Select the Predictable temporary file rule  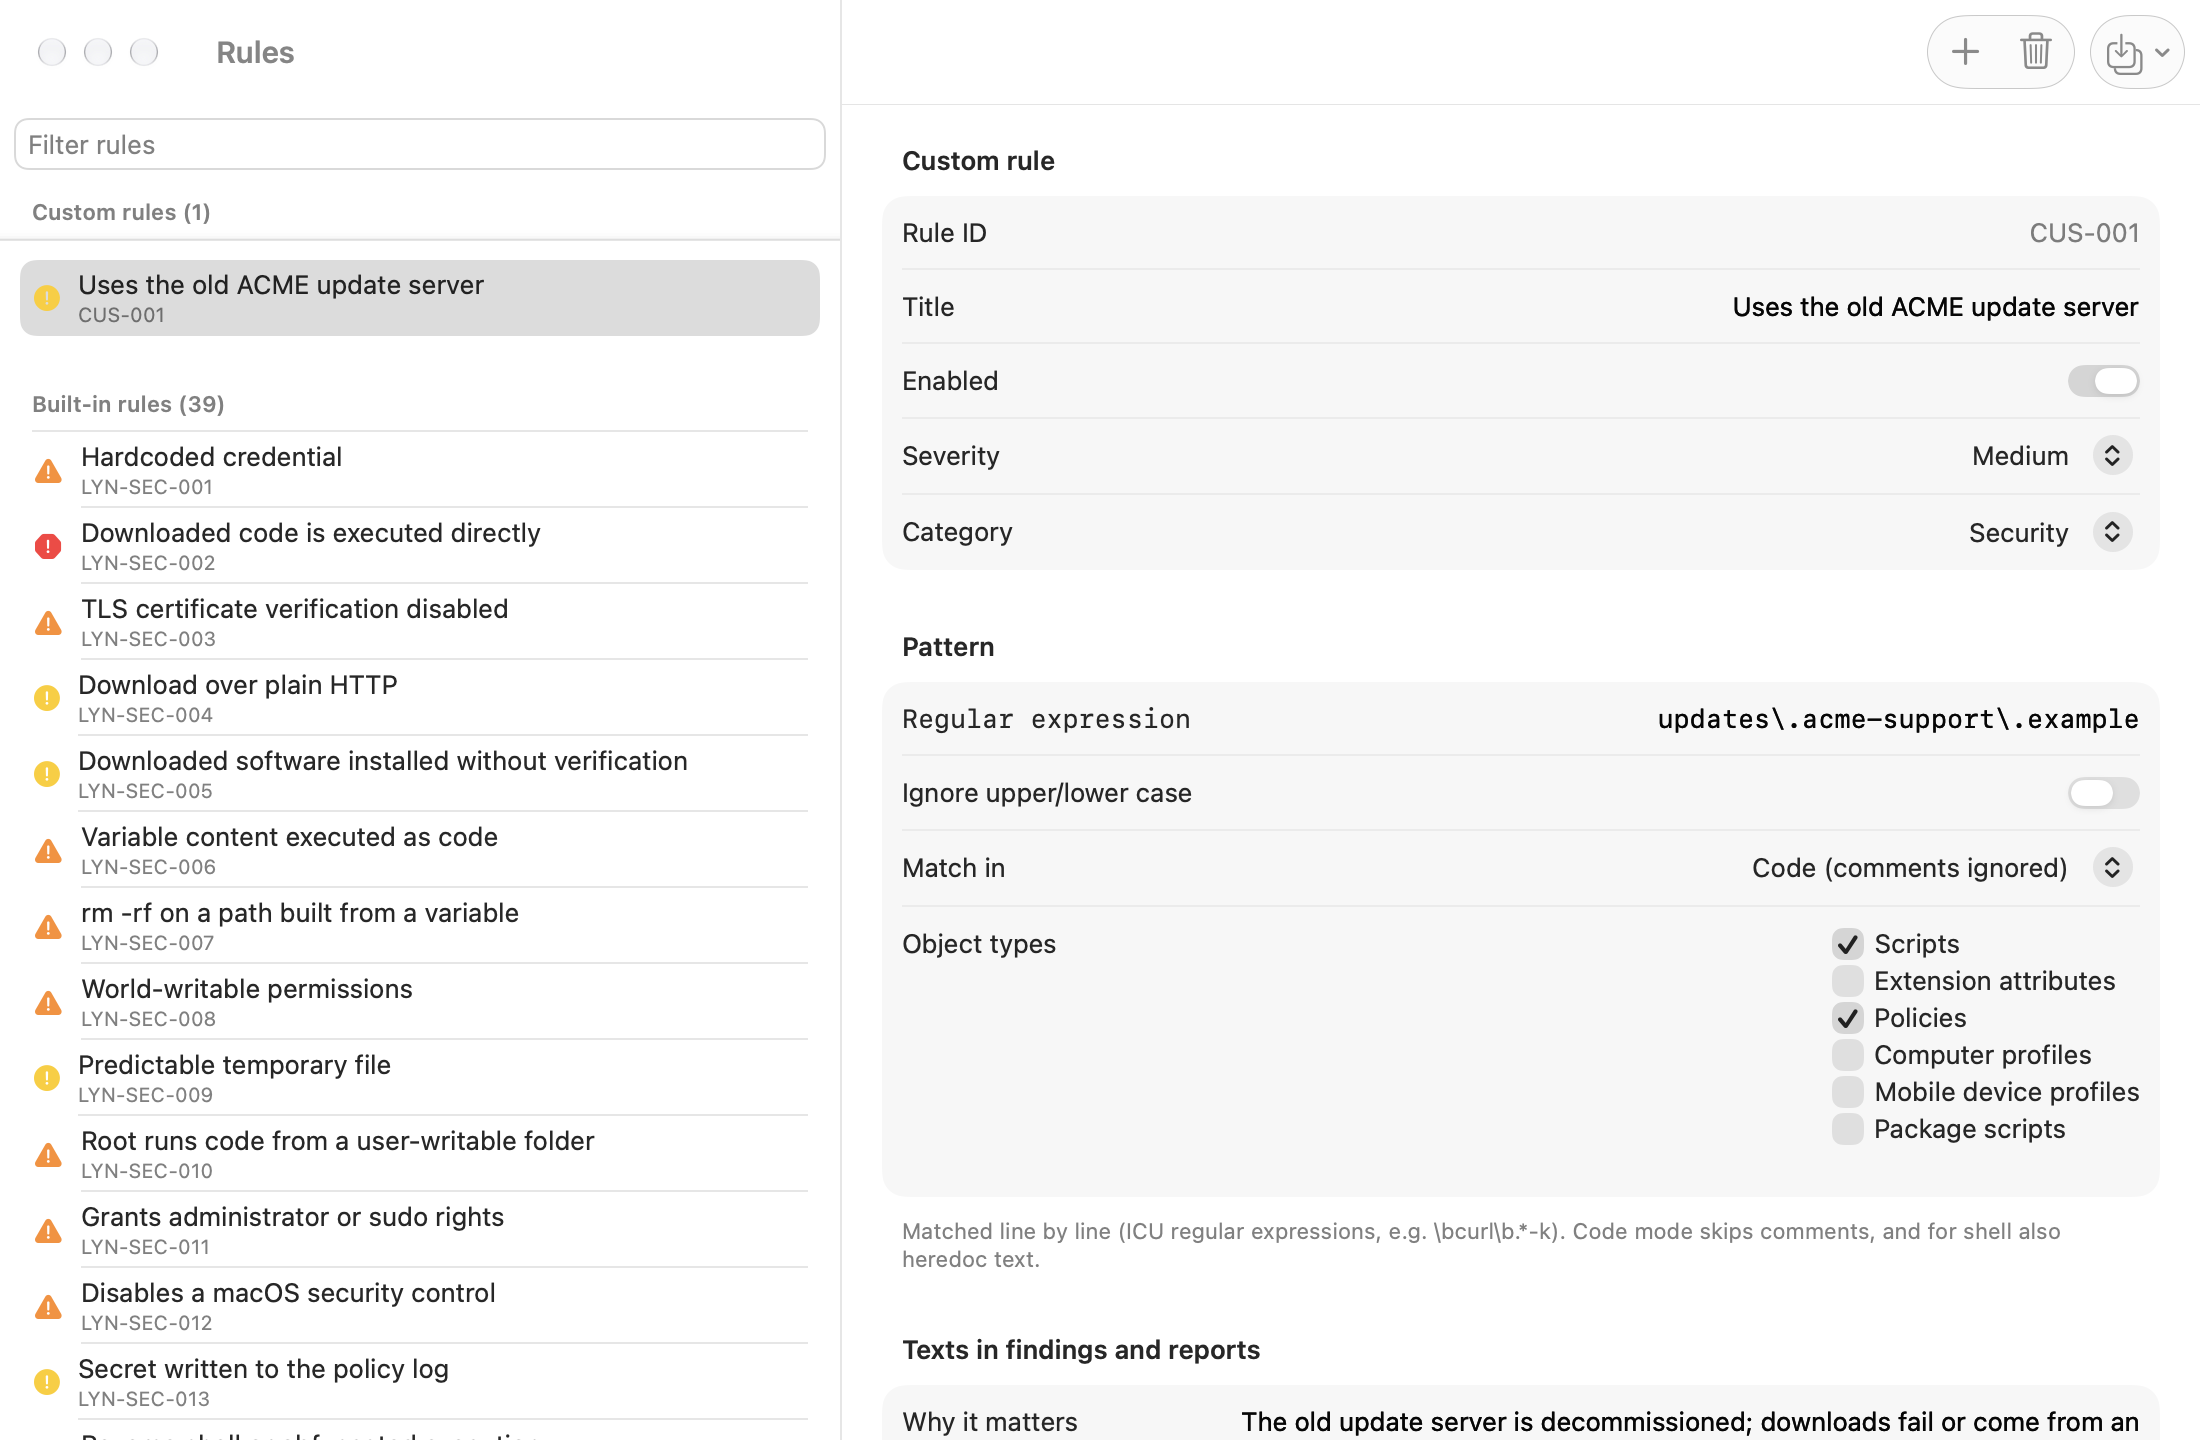tap(420, 1078)
